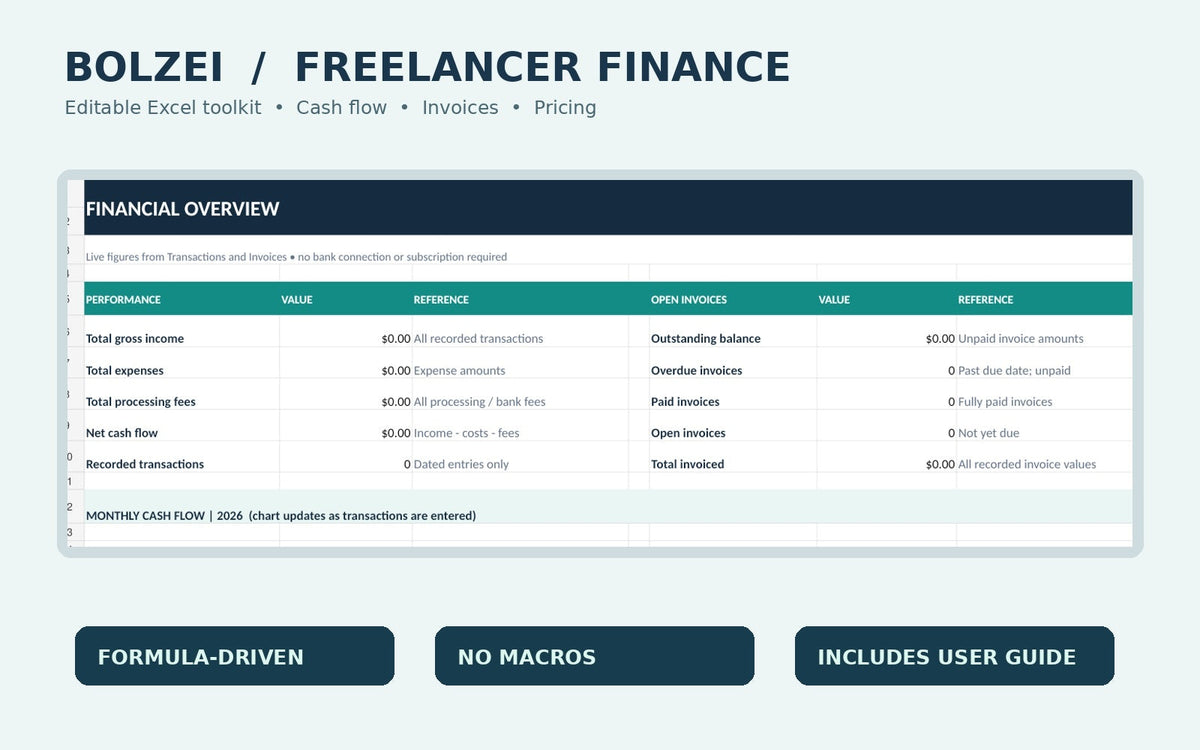Click the NO MACROS badge
Image resolution: width=1200 pixels, height=750 pixels.
point(594,656)
